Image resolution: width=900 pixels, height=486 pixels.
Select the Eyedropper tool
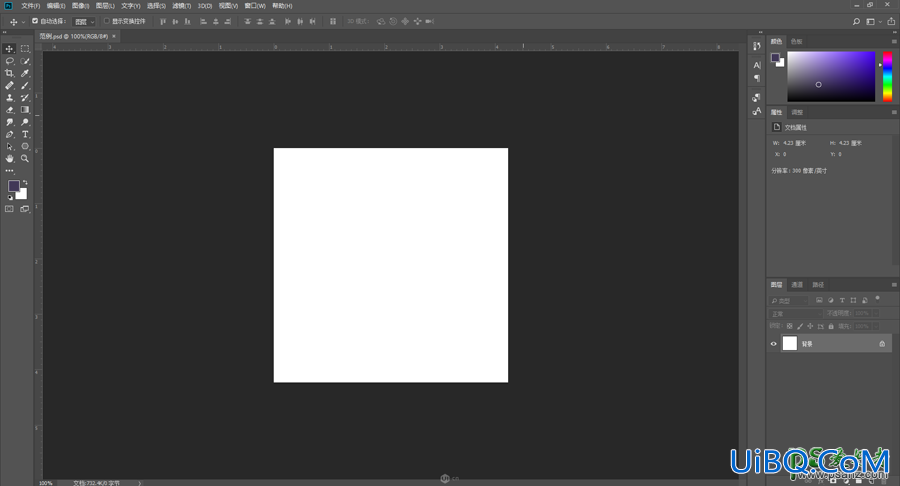click(25, 73)
